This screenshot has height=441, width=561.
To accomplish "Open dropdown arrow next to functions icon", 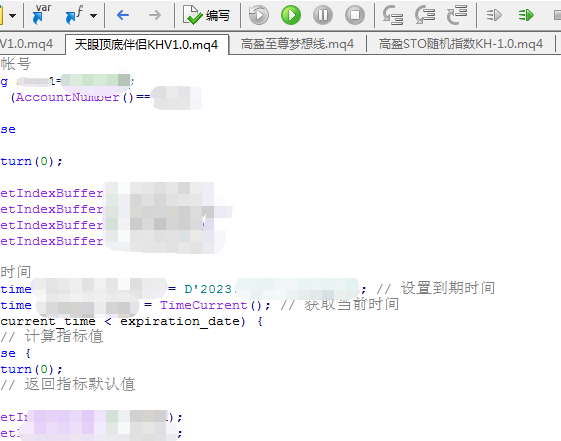I will click(94, 16).
